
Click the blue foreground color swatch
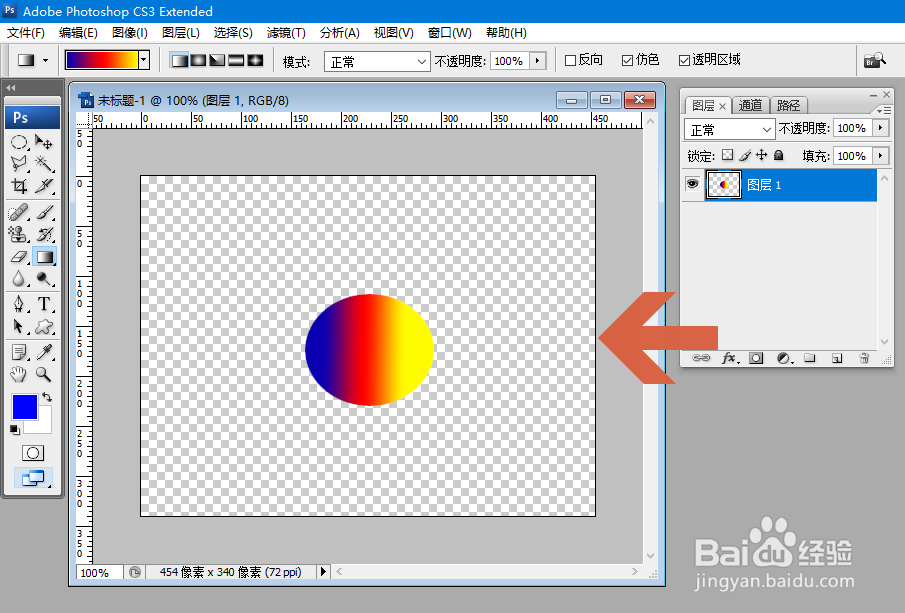pos(25,405)
